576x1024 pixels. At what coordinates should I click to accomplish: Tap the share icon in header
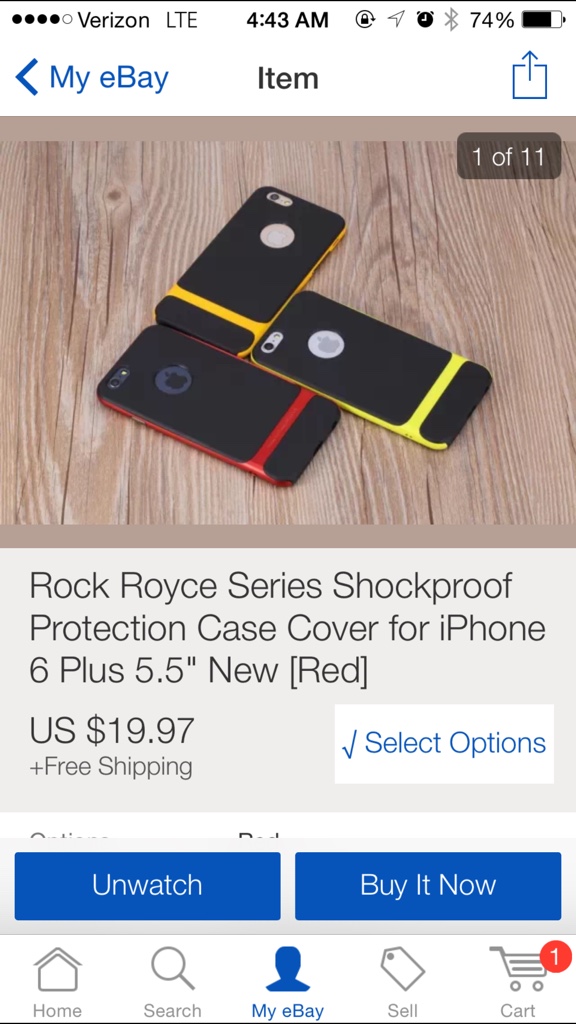click(529, 75)
